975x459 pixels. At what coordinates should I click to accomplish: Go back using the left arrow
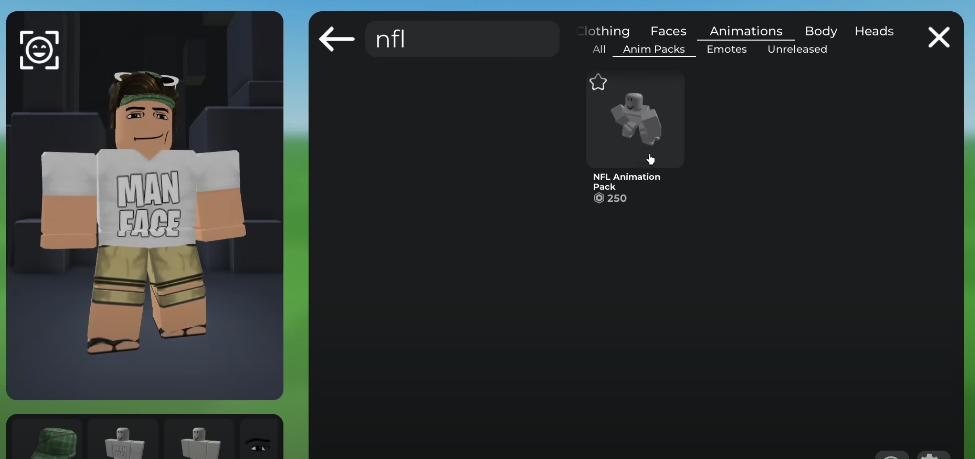click(x=336, y=39)
